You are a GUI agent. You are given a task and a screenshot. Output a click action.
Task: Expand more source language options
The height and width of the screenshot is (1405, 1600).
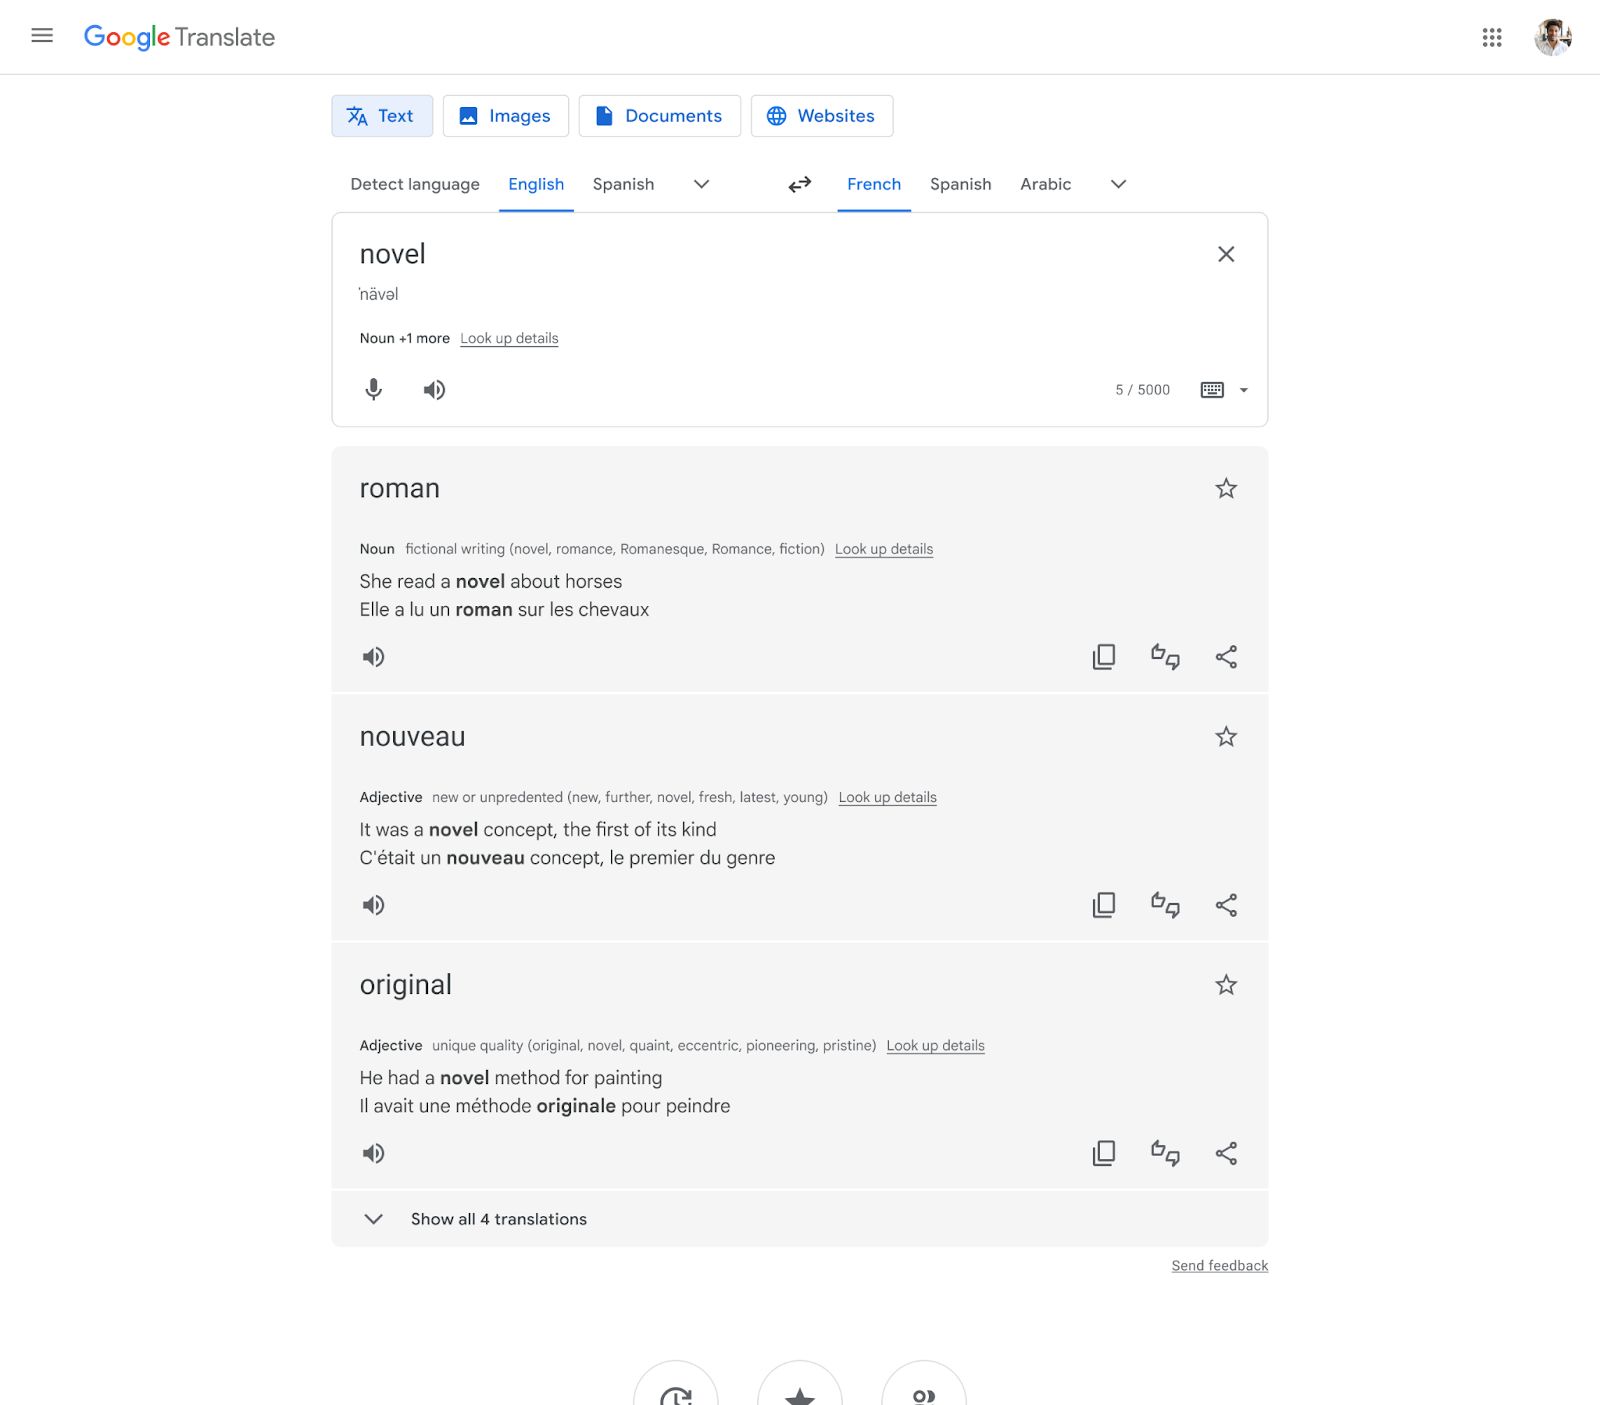[701, 185]
